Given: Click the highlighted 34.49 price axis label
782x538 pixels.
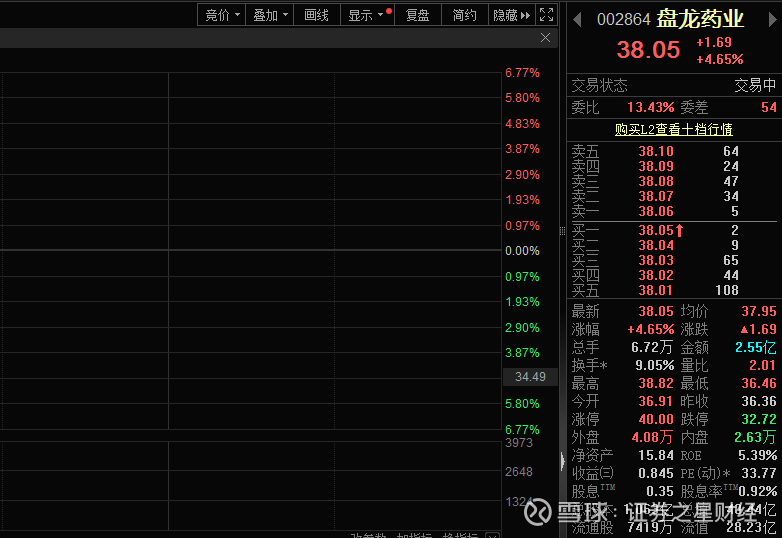Looking at the screenshot, I should click(530, 376).
